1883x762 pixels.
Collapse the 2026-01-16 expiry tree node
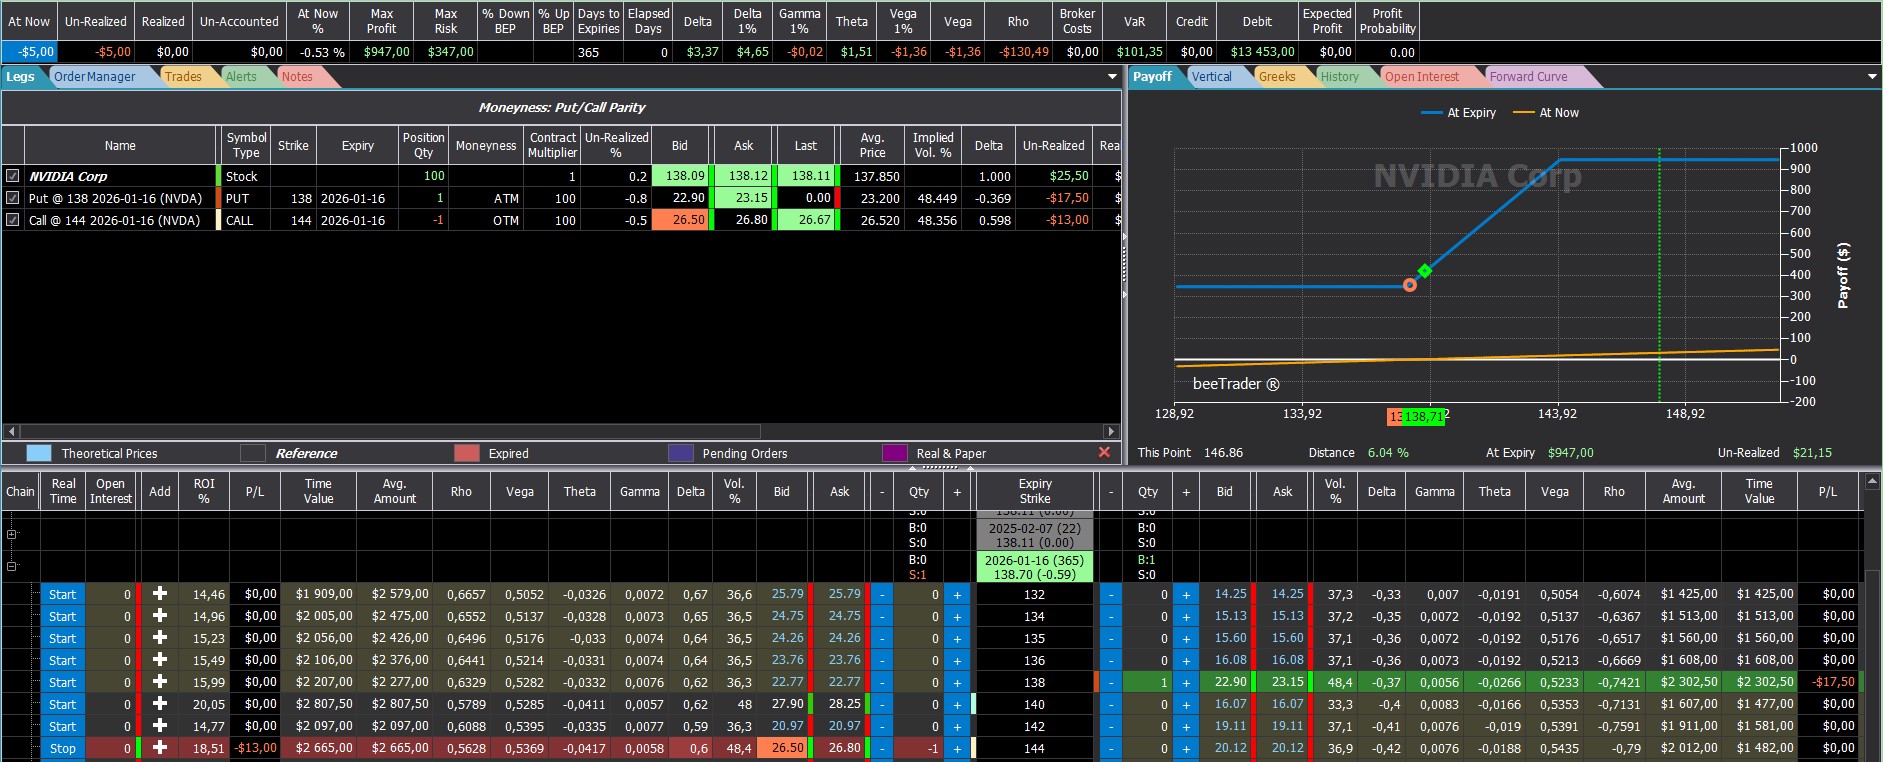coord(12,566)
